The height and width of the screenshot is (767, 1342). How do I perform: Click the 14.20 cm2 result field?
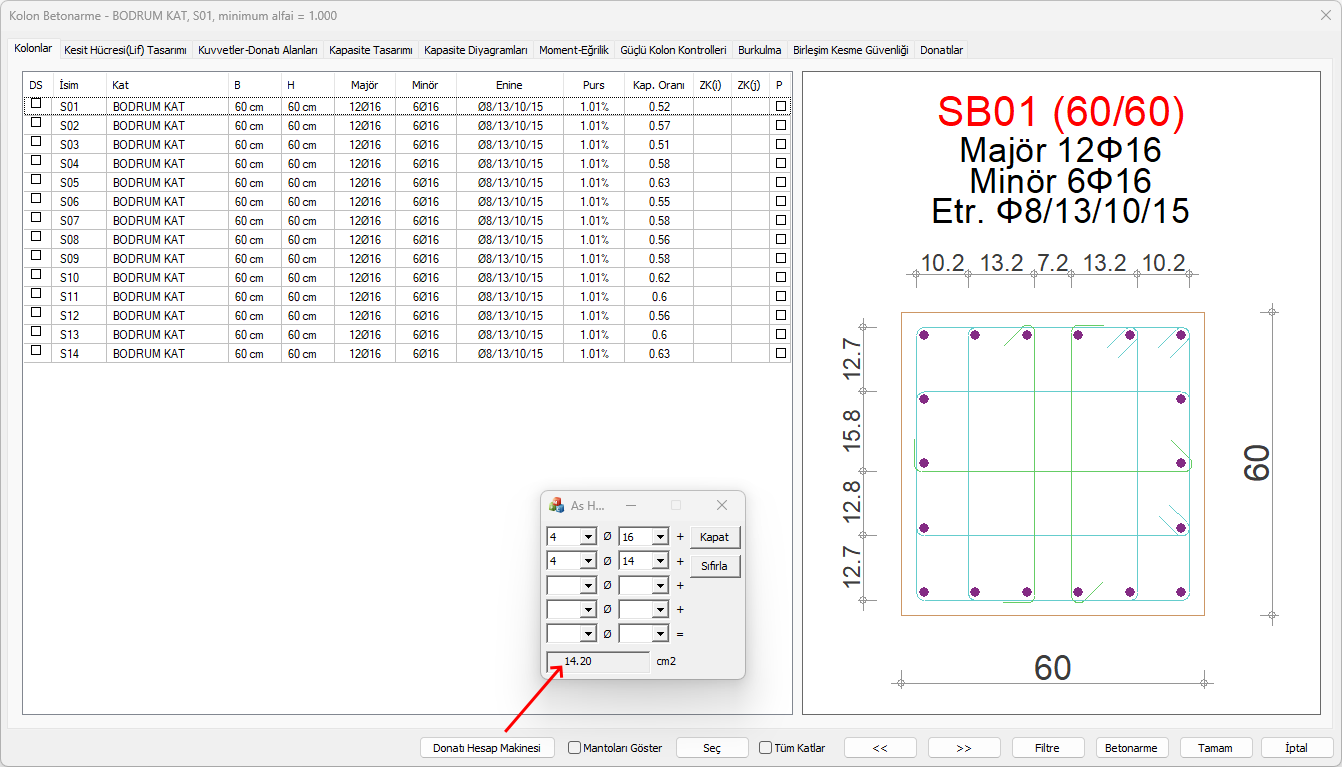coord(598,661)
